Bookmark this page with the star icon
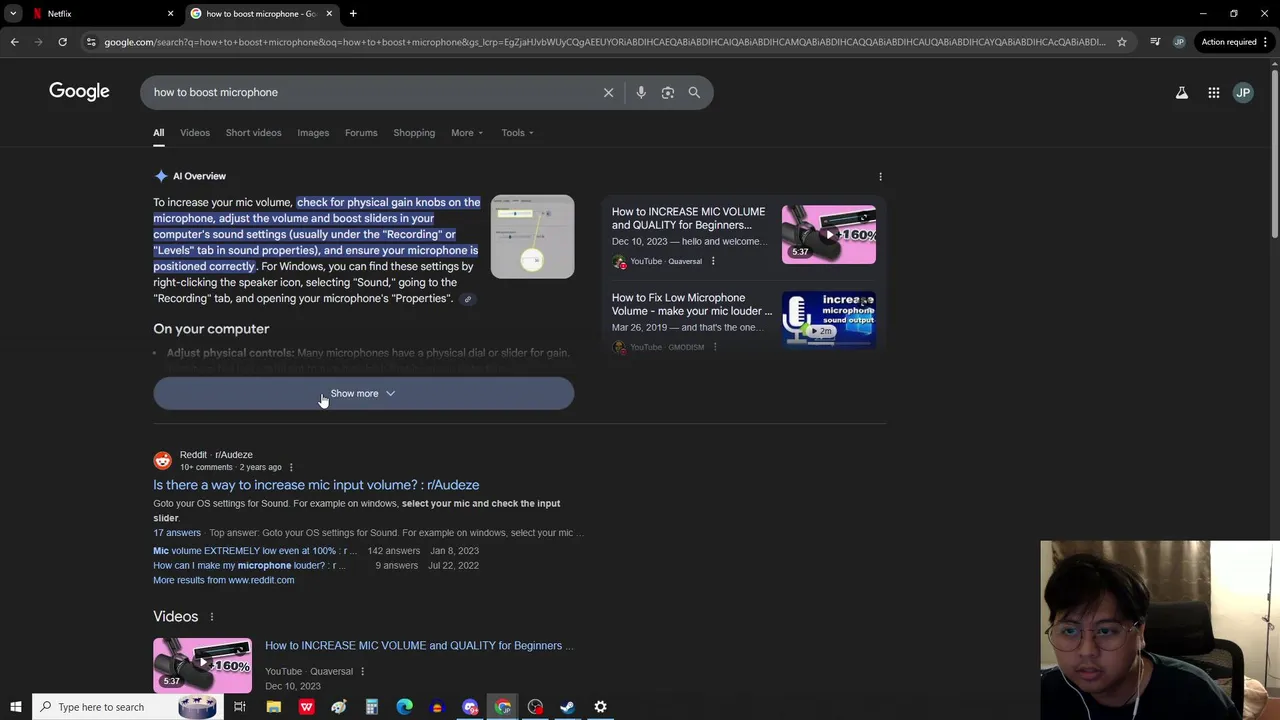The image size is (1280, 720). (1122, 42)
